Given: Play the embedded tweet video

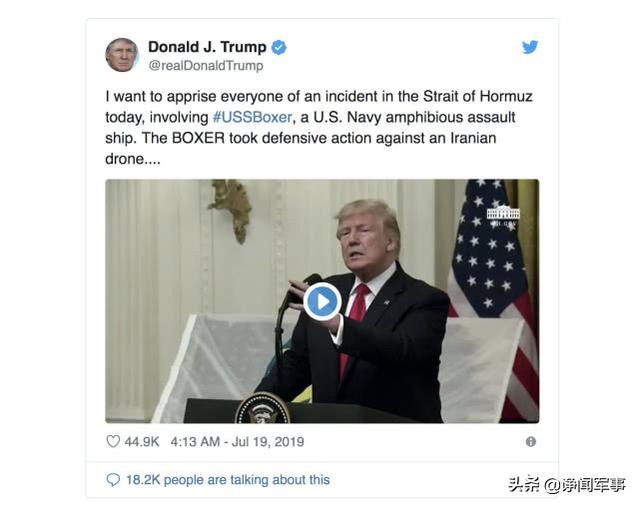Looking at the screenshot, I should point(322,302).
